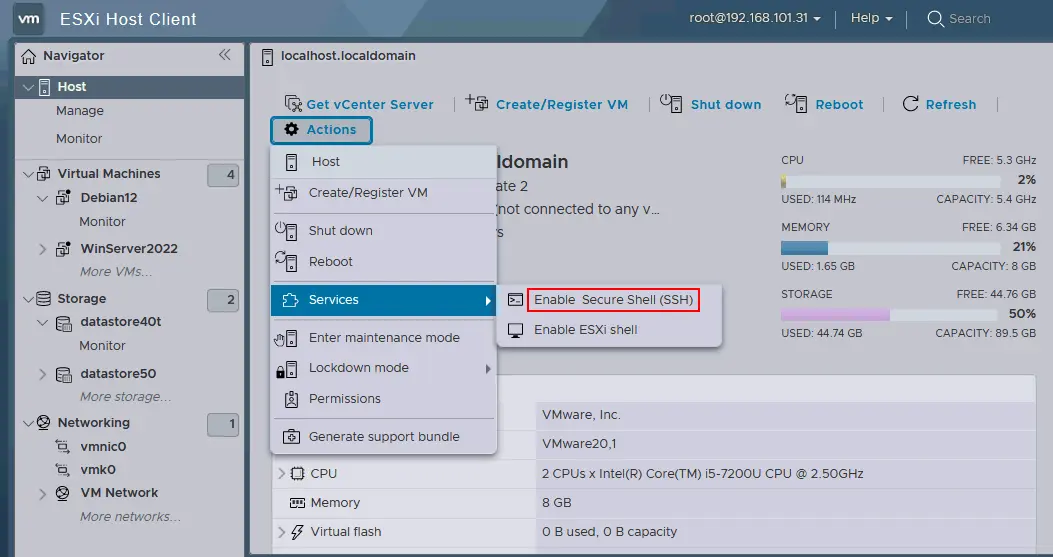The width and height of the screenshot is (1053, 557).
Task: Click the More networks... link
Action: pos(130,517)
